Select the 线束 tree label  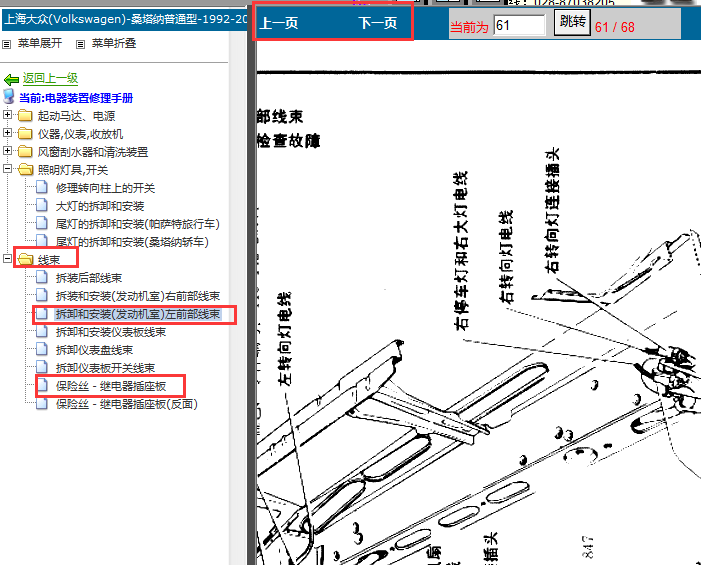(x=49, y=260)
